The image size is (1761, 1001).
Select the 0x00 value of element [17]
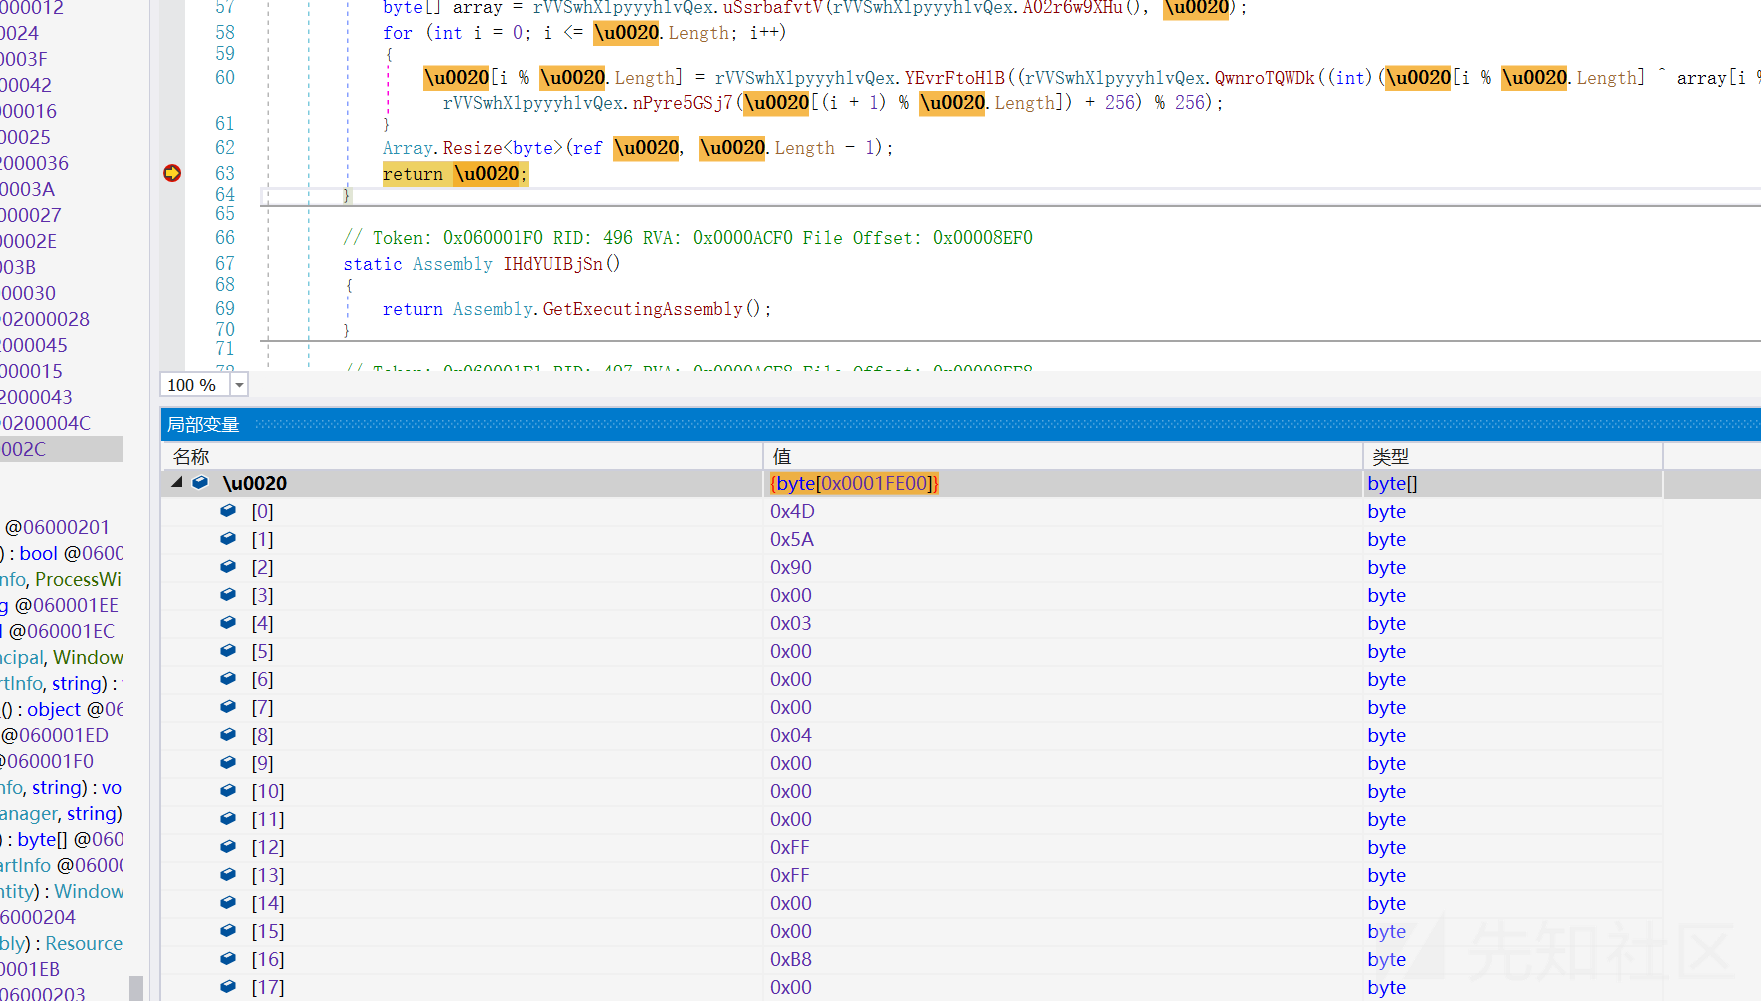(791, 987)
